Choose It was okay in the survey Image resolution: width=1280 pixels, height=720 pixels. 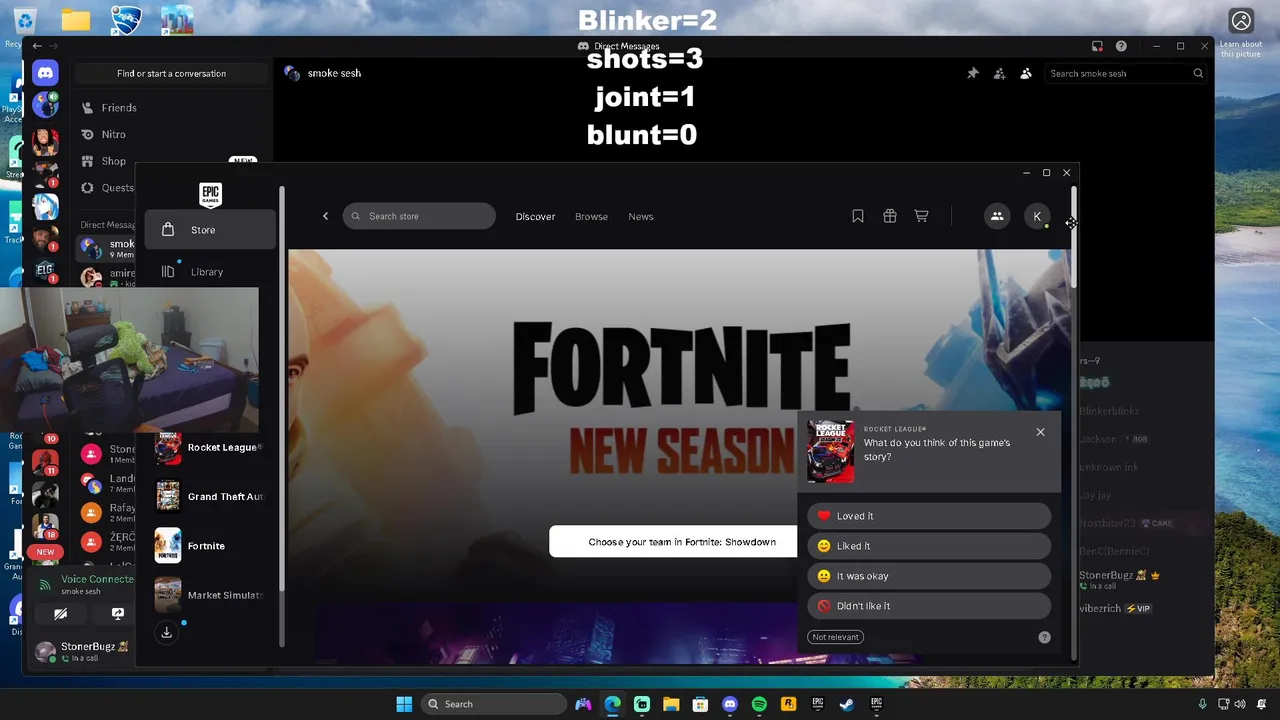(929, 576)
